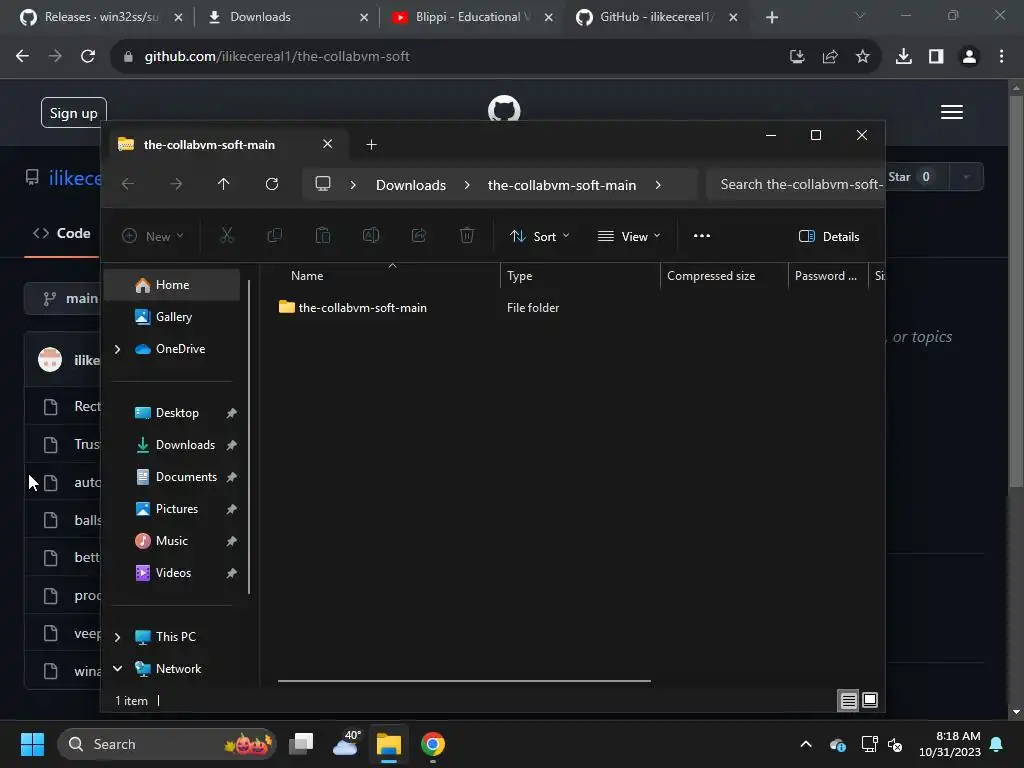
Task: Open a new Chrome tab
Action: pyautogui.click(x=772, y=18)
